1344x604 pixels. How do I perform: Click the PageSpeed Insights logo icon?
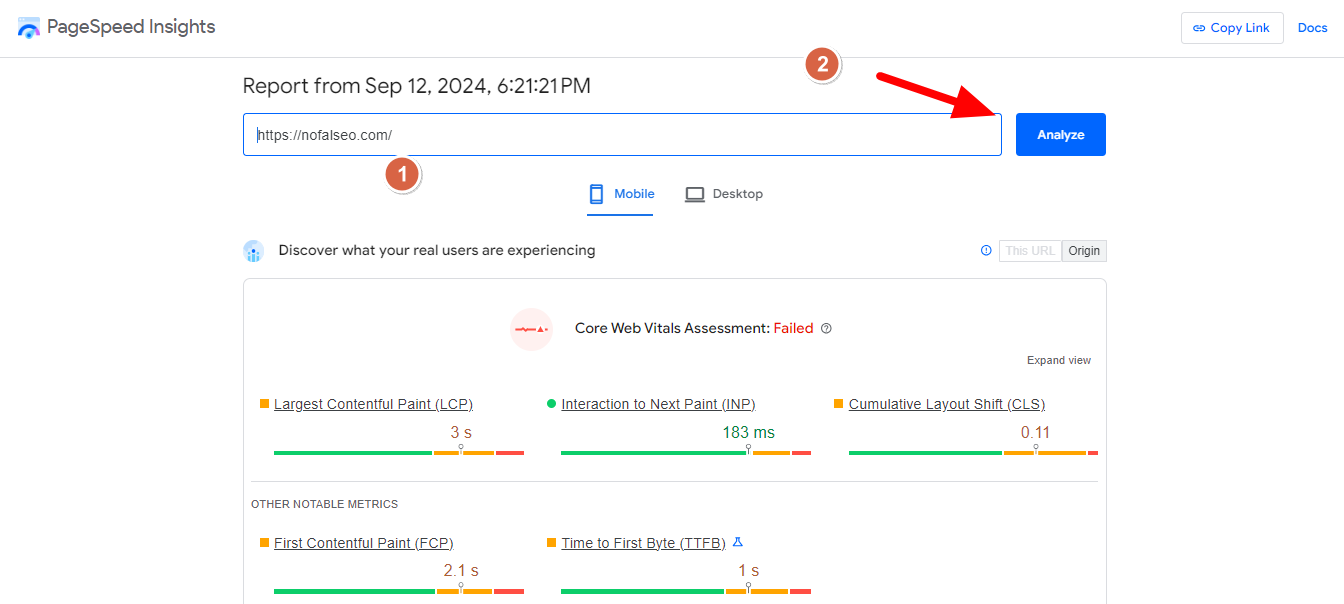click(x=29, y=28)
